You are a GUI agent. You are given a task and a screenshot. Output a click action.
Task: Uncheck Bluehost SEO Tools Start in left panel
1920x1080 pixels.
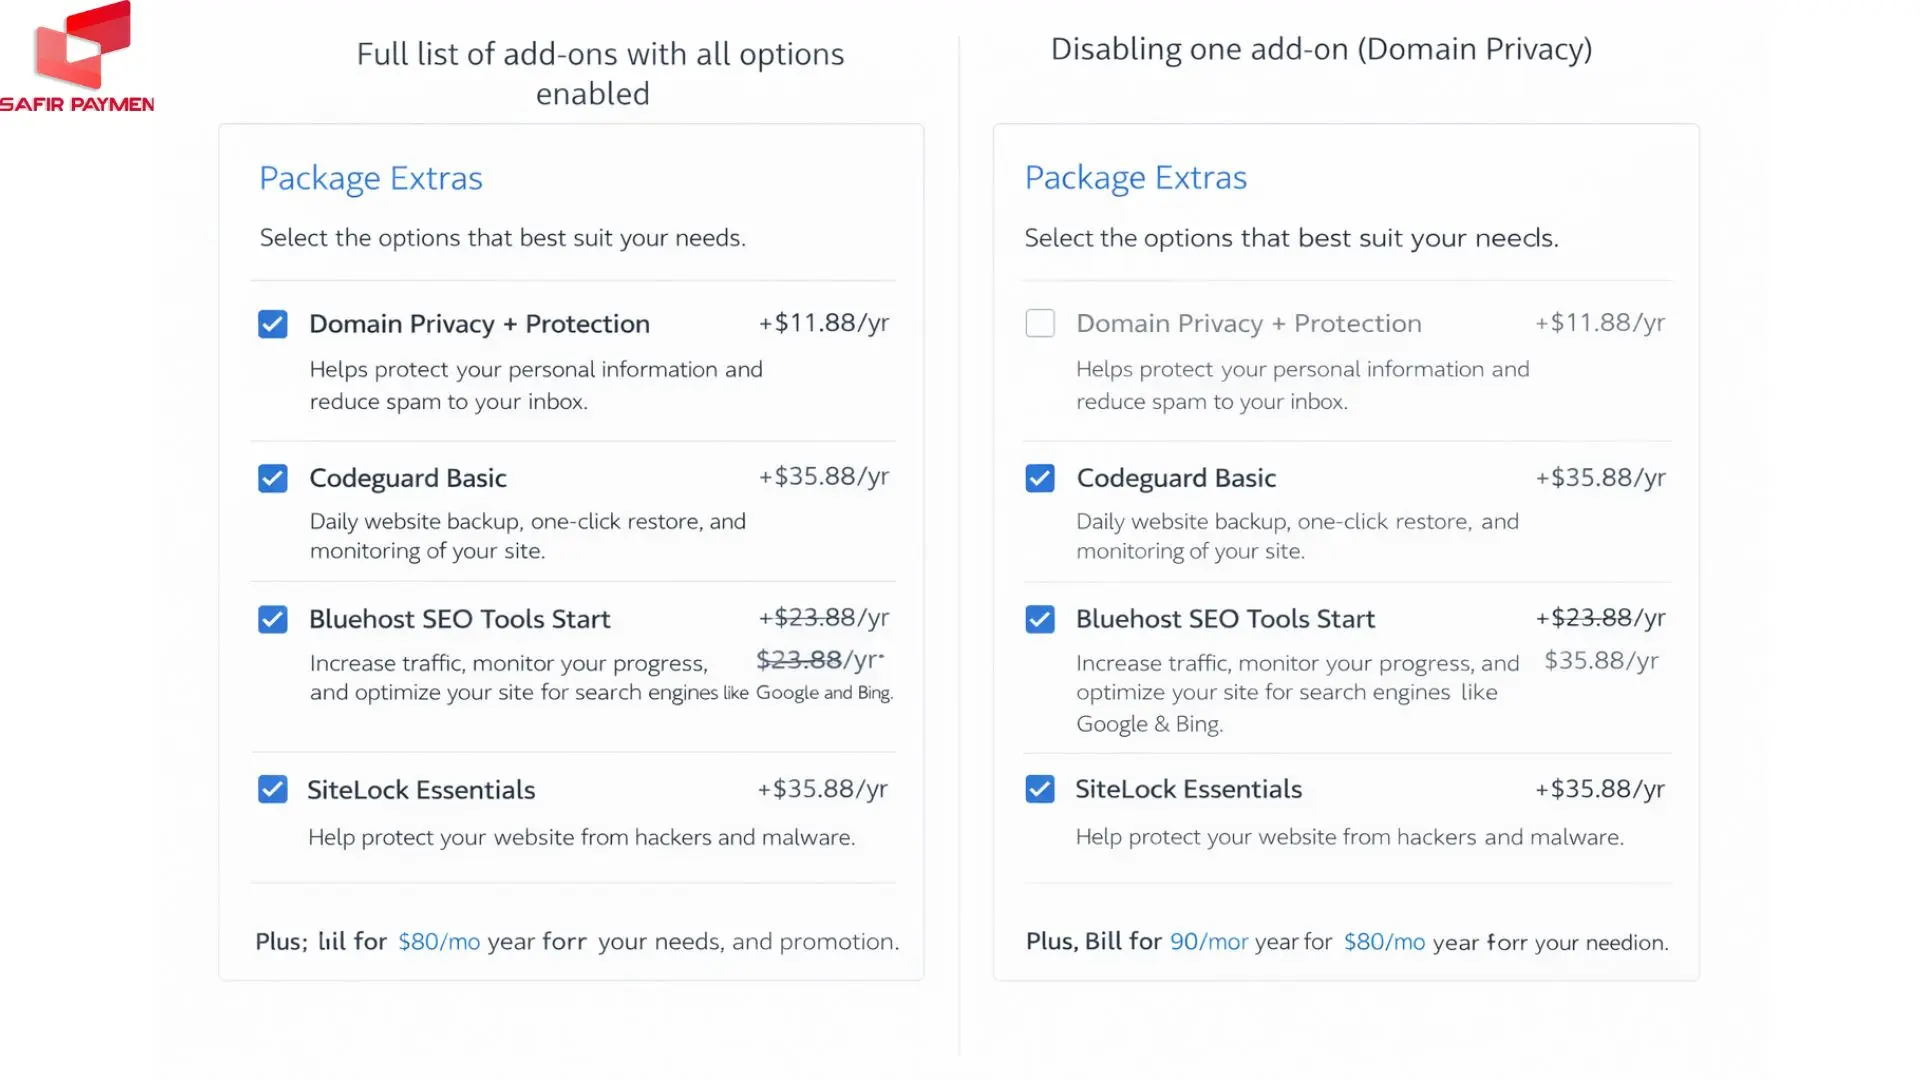273,619
